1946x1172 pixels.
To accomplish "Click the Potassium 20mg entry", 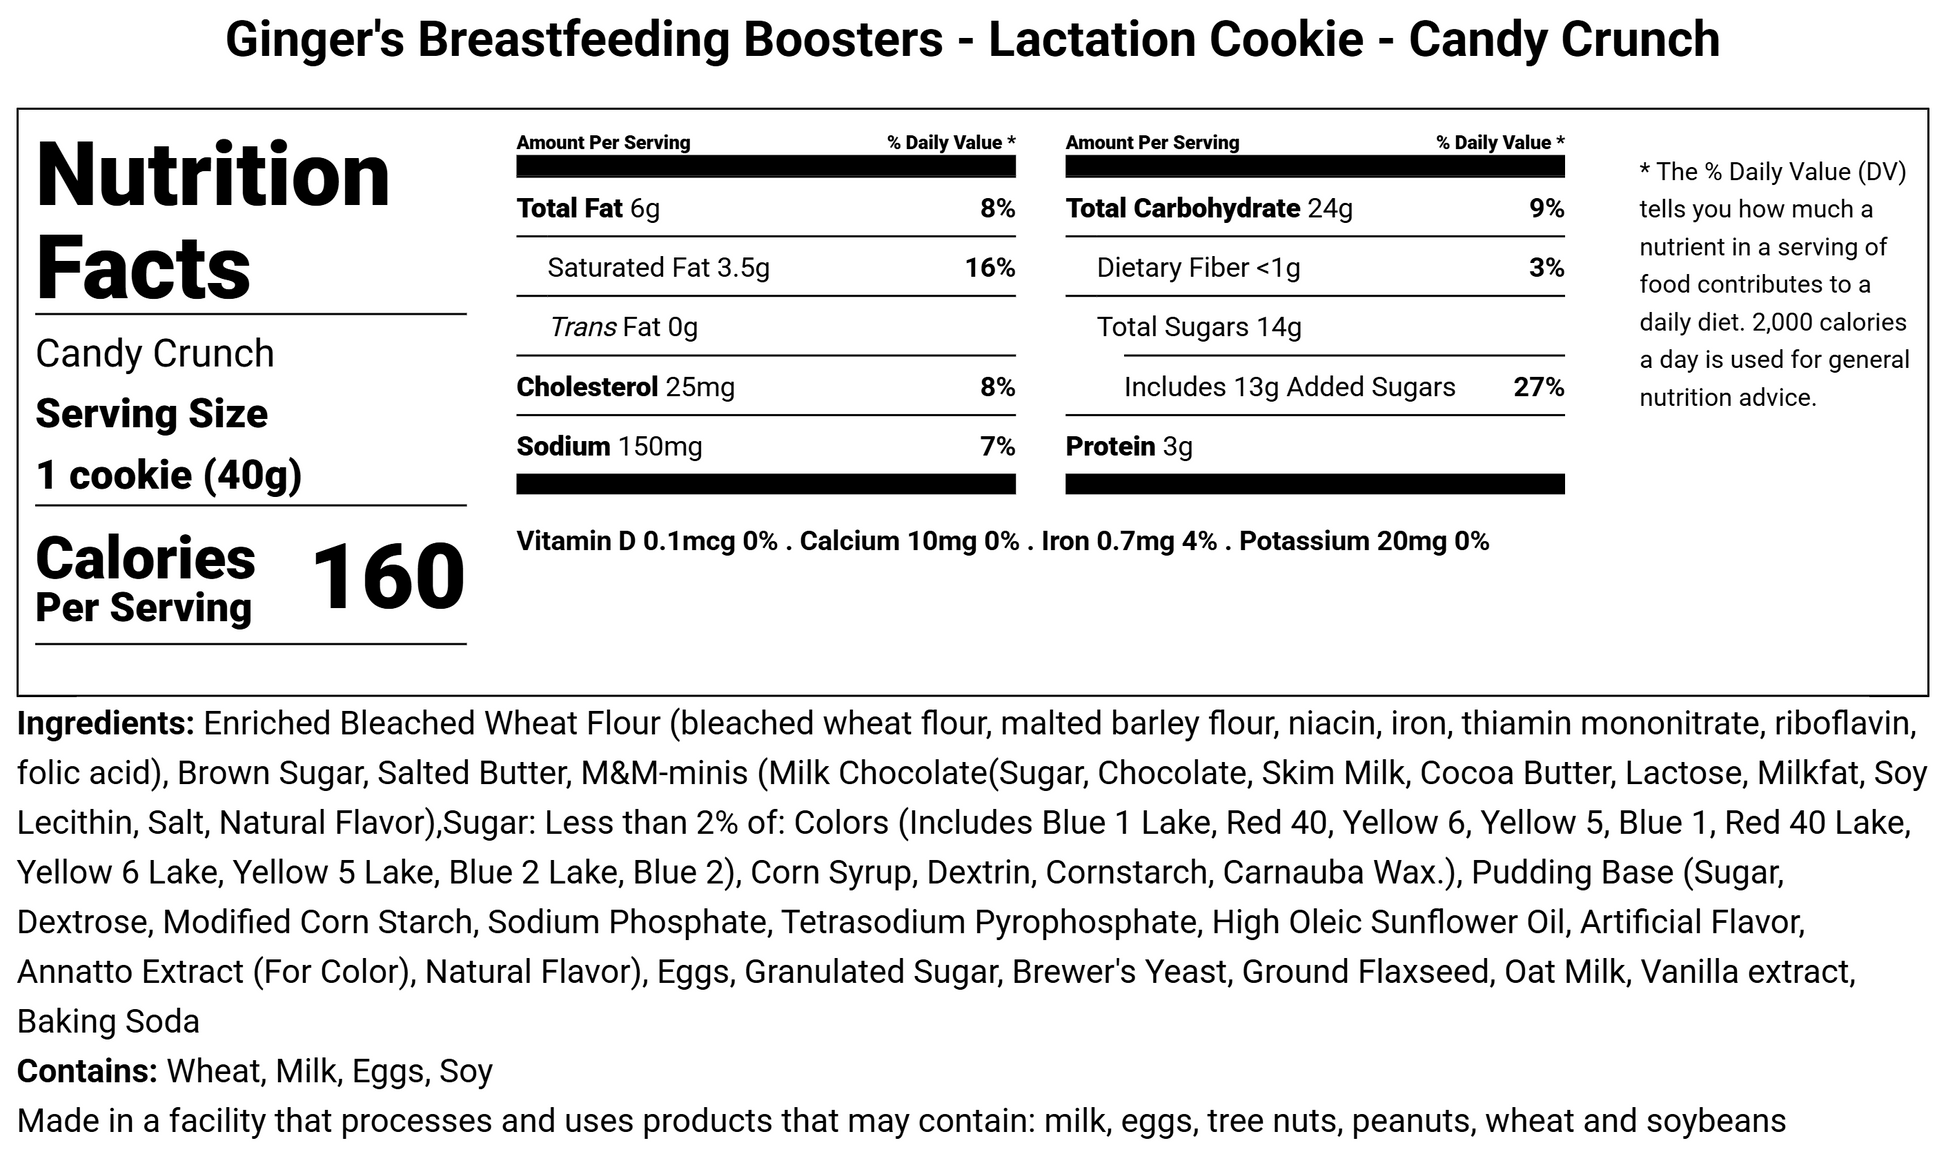I will (1364, 541).
